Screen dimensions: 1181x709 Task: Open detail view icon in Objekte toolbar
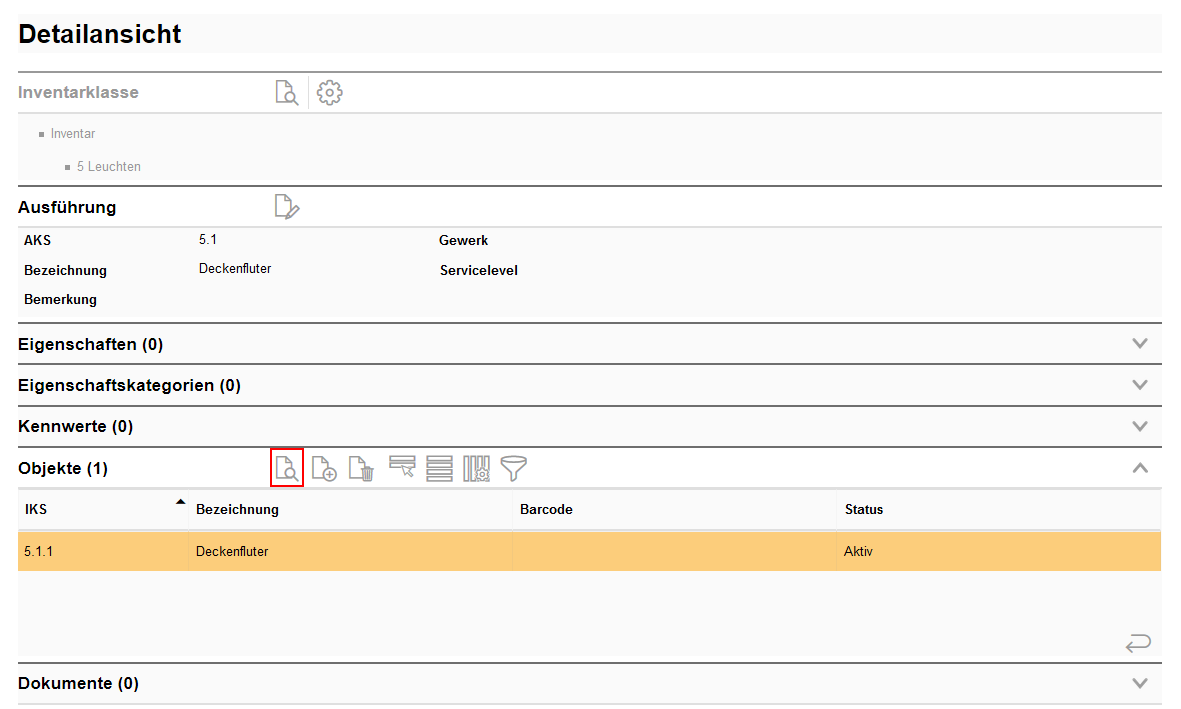287,468
